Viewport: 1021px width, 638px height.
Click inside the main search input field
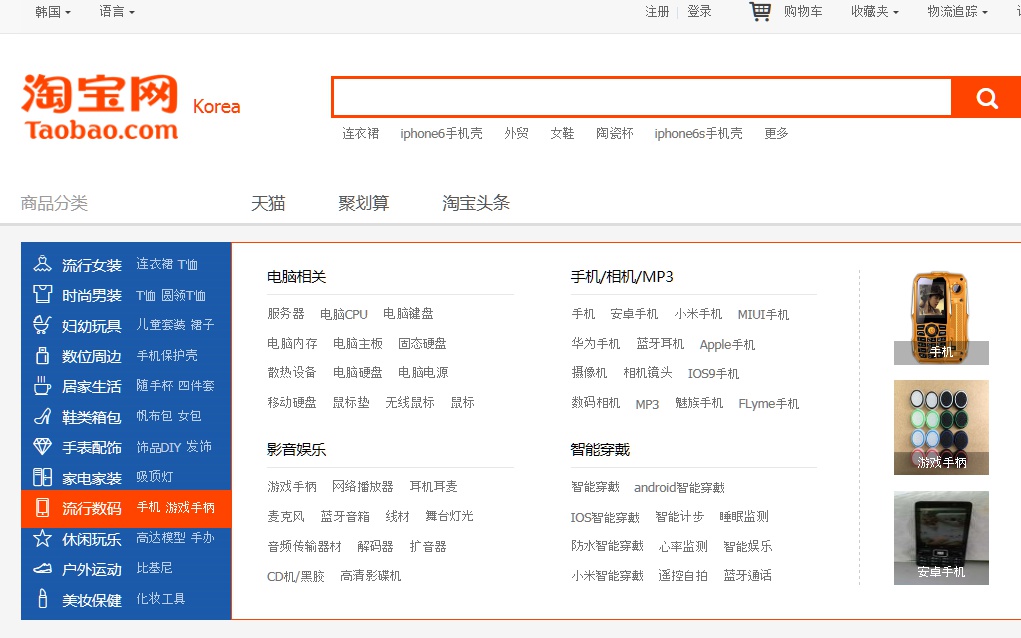point(641,98)
